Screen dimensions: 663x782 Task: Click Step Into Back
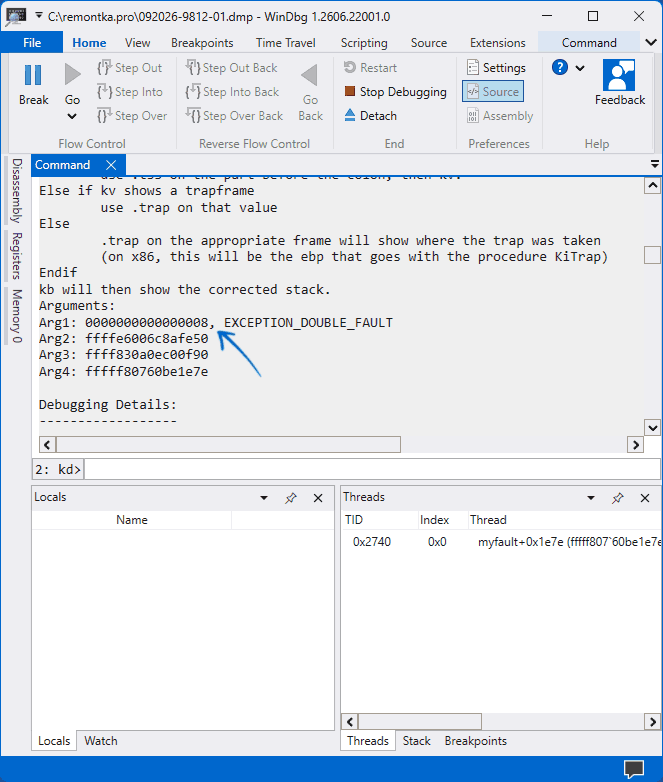[232, 92]
